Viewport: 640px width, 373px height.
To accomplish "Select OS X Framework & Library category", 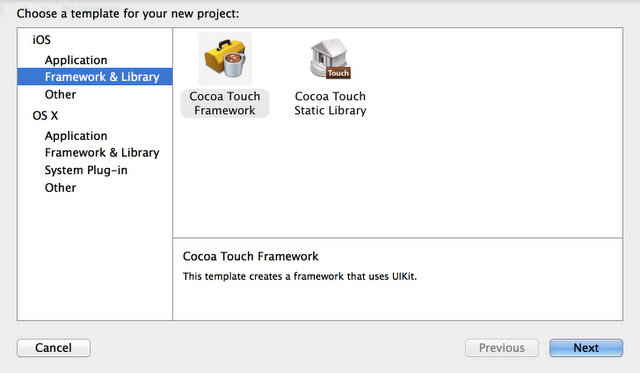I will coord(102,153).
